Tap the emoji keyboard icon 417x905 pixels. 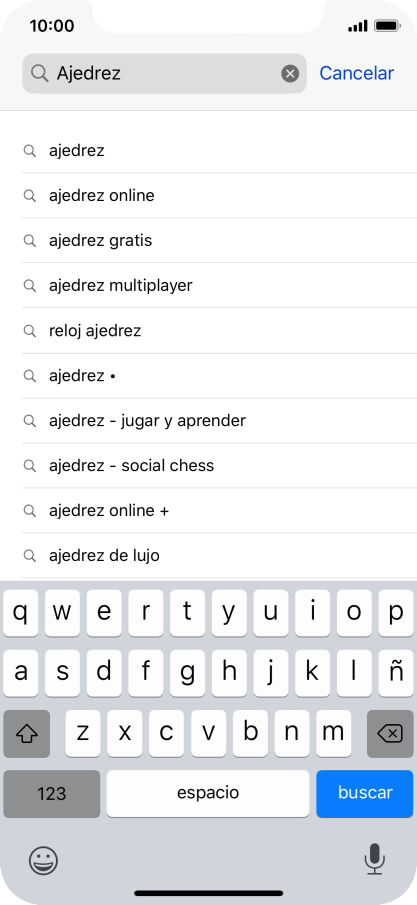point(43,861)
